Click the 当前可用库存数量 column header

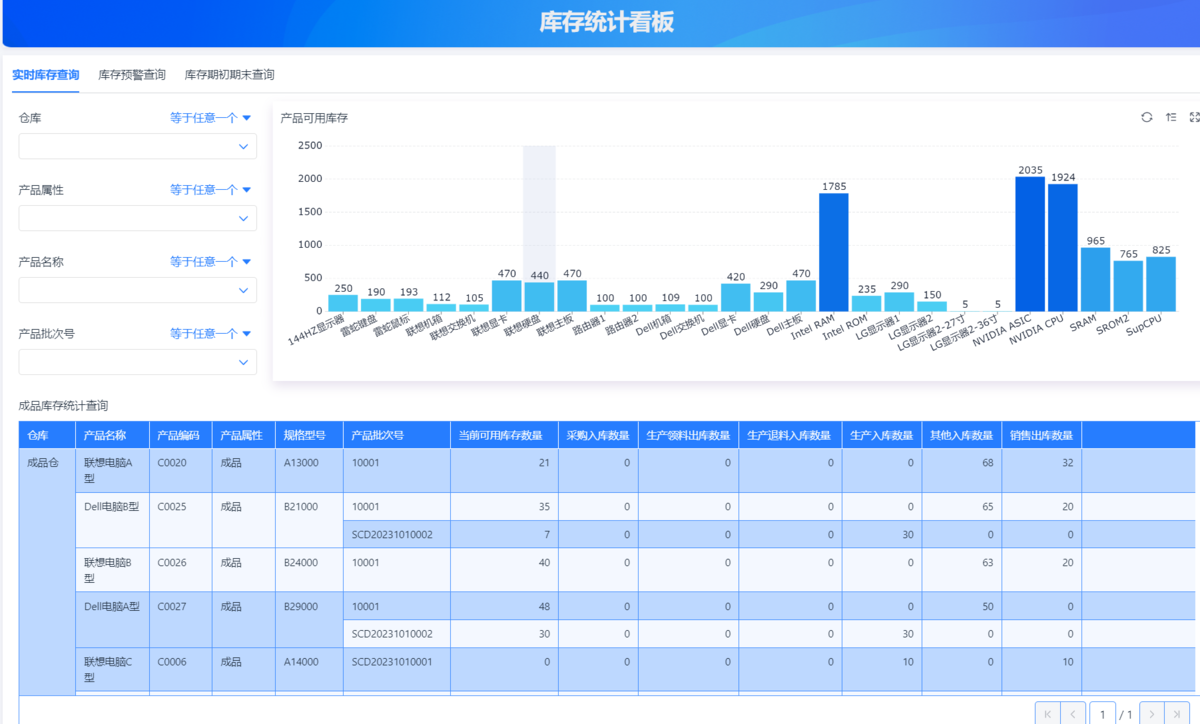pos(500,435)
